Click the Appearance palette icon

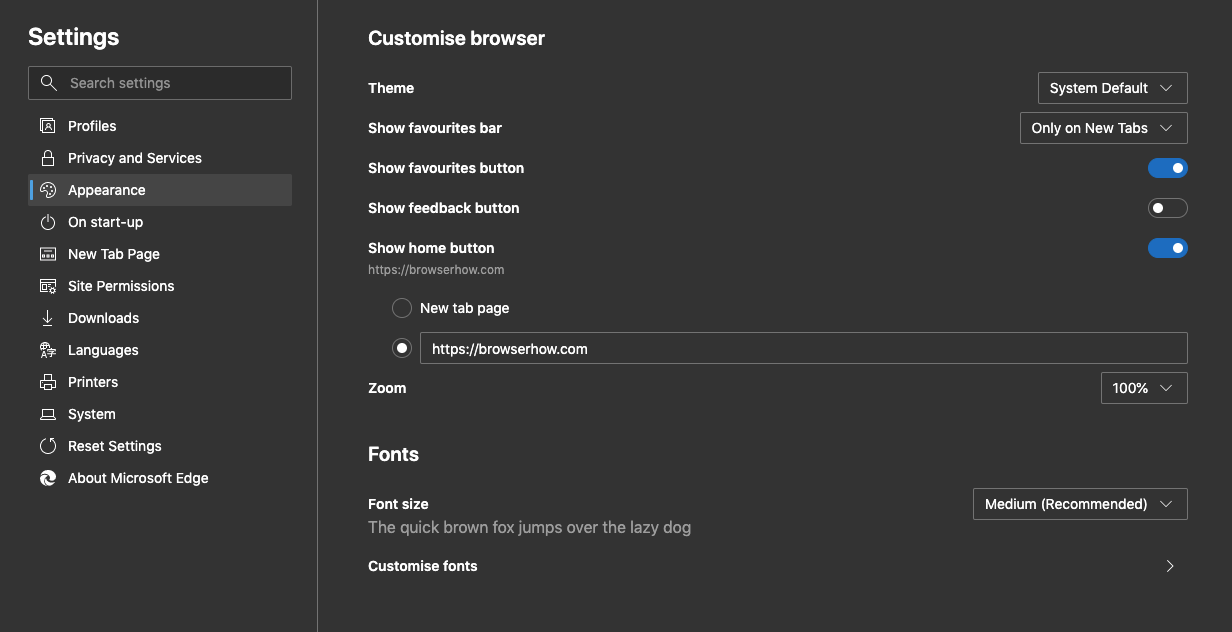48,189
